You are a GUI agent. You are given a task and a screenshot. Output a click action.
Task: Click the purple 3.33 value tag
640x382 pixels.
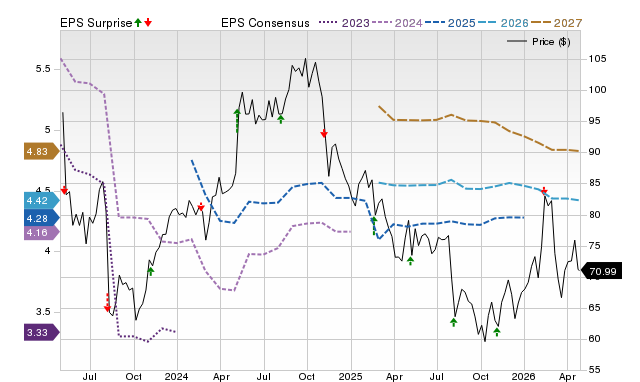click(42, 332)
